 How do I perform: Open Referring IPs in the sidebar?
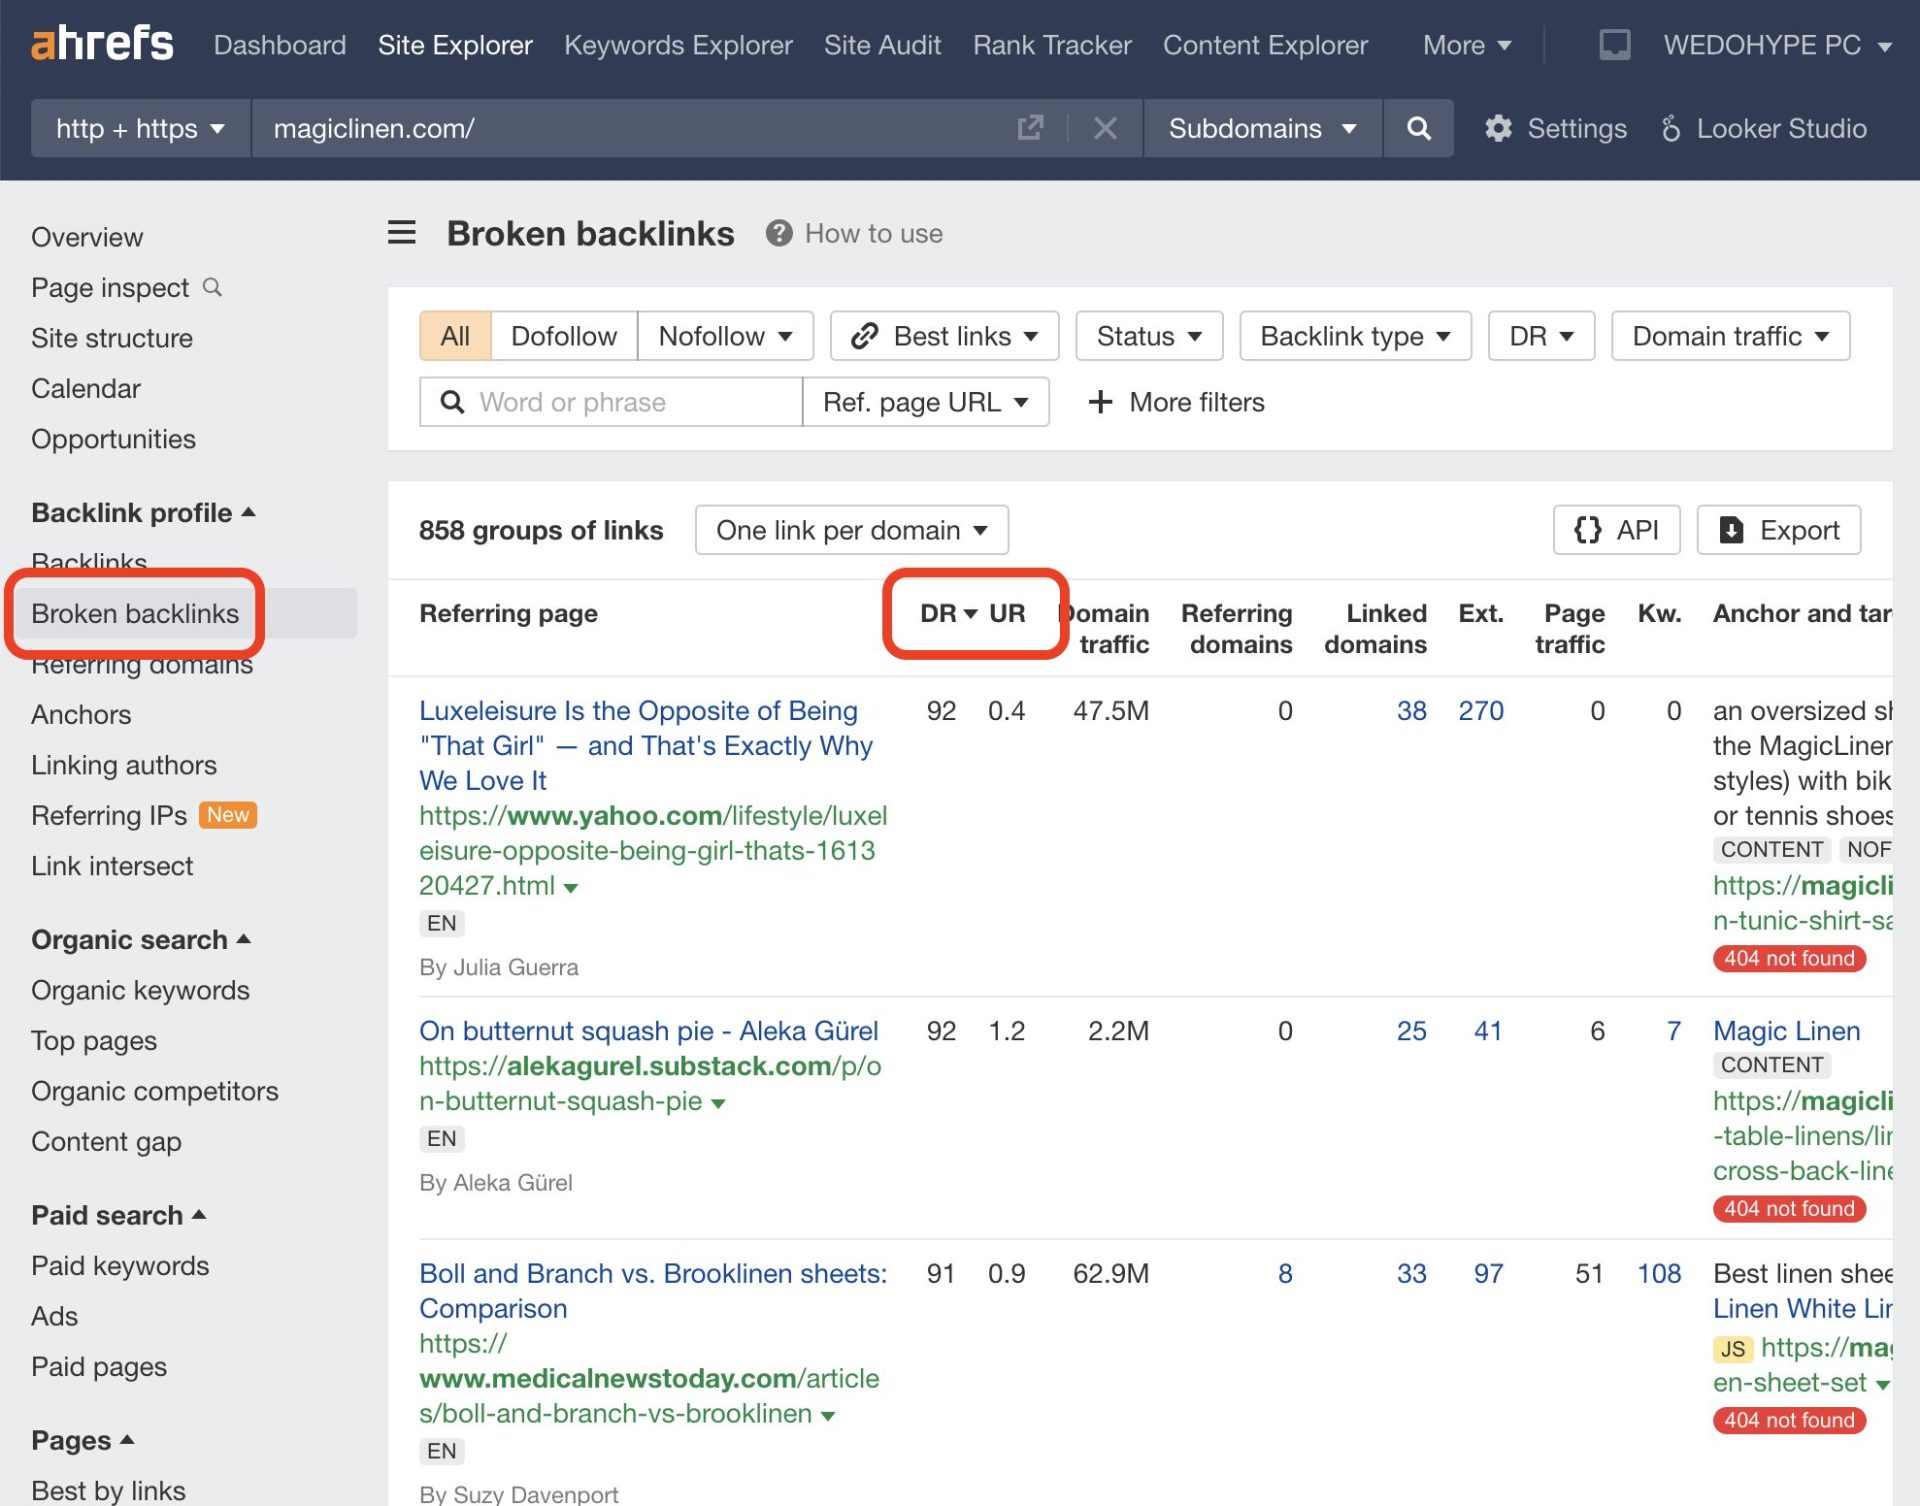click(x=109, y=815)
